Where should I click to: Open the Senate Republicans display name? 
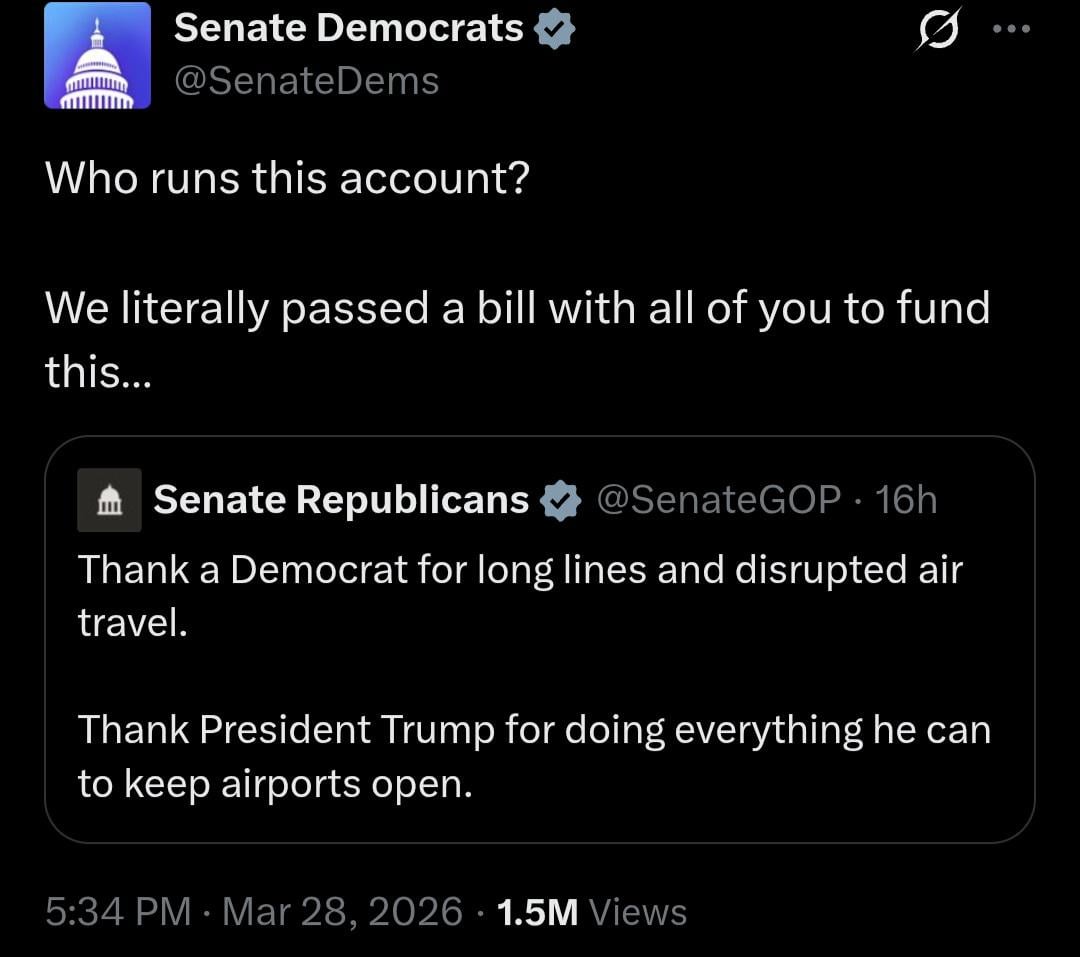341,499
